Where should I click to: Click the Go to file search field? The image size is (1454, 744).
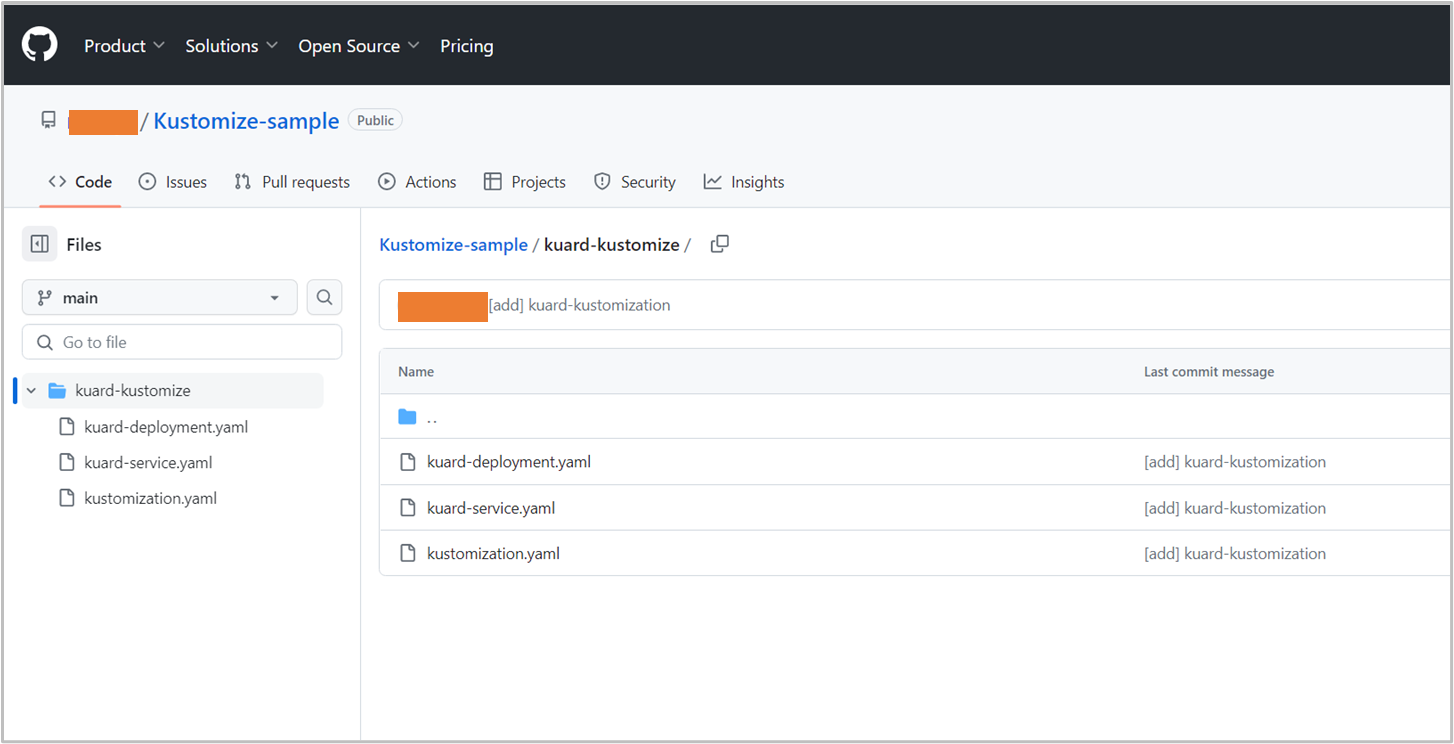(x=182, y=342)
